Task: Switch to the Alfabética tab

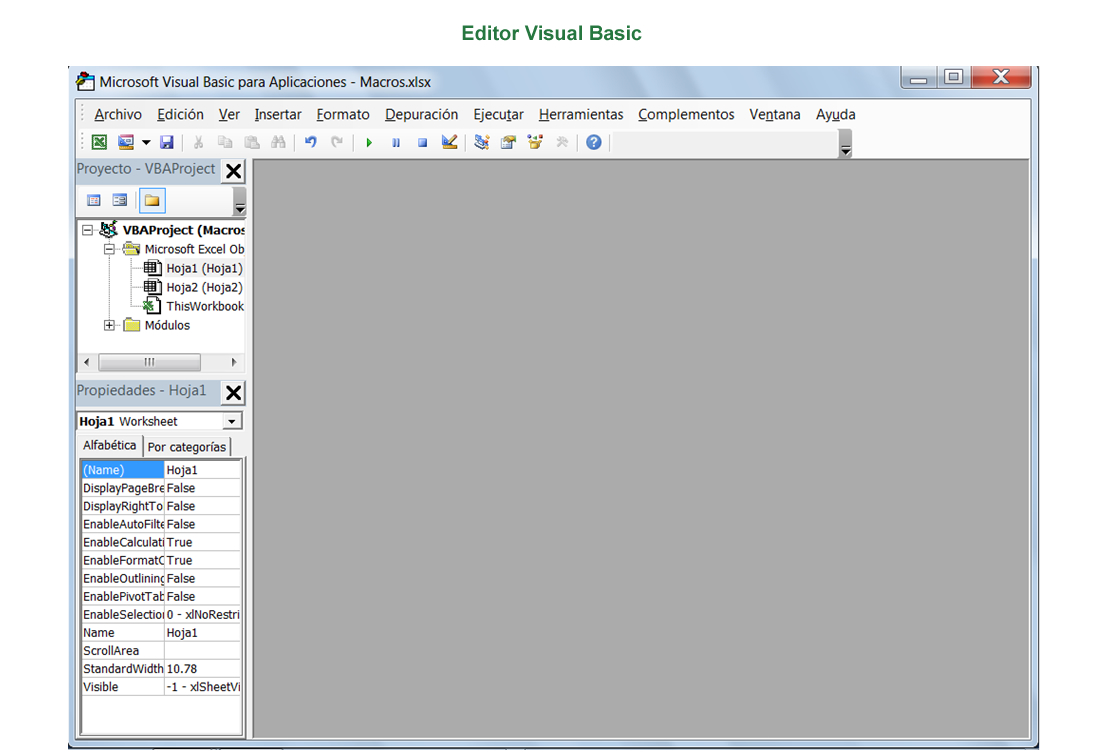Action: (109, 445)
